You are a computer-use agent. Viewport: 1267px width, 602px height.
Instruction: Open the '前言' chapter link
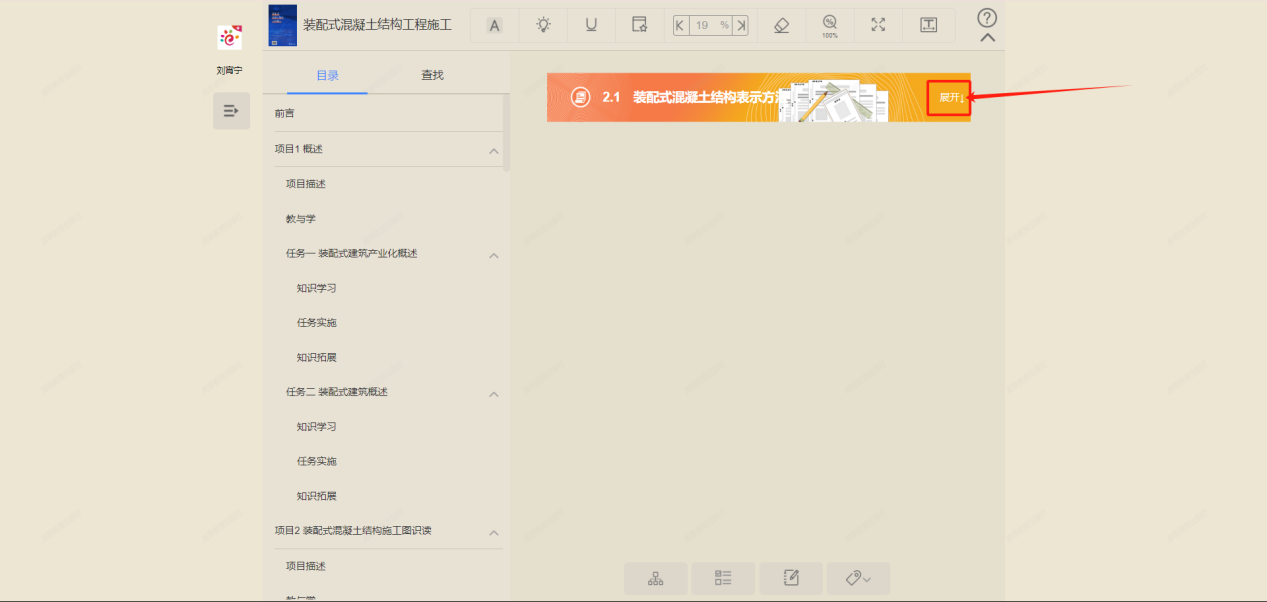285,114
